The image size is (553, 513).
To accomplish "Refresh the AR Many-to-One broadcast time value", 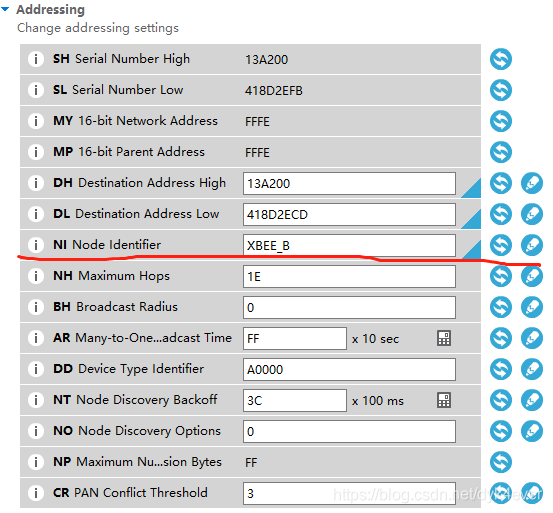I will pyautogui.click(x=501, y=338).
